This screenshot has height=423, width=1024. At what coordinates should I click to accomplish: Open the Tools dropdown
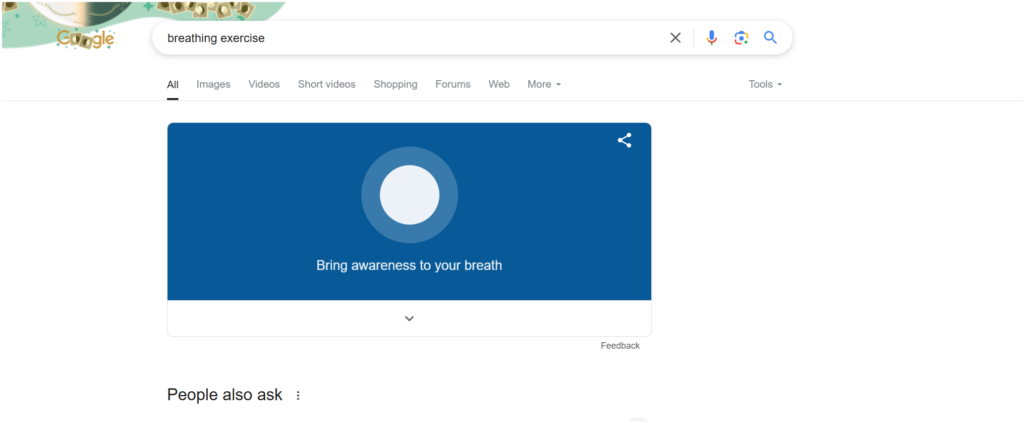(x=765, y=84)
